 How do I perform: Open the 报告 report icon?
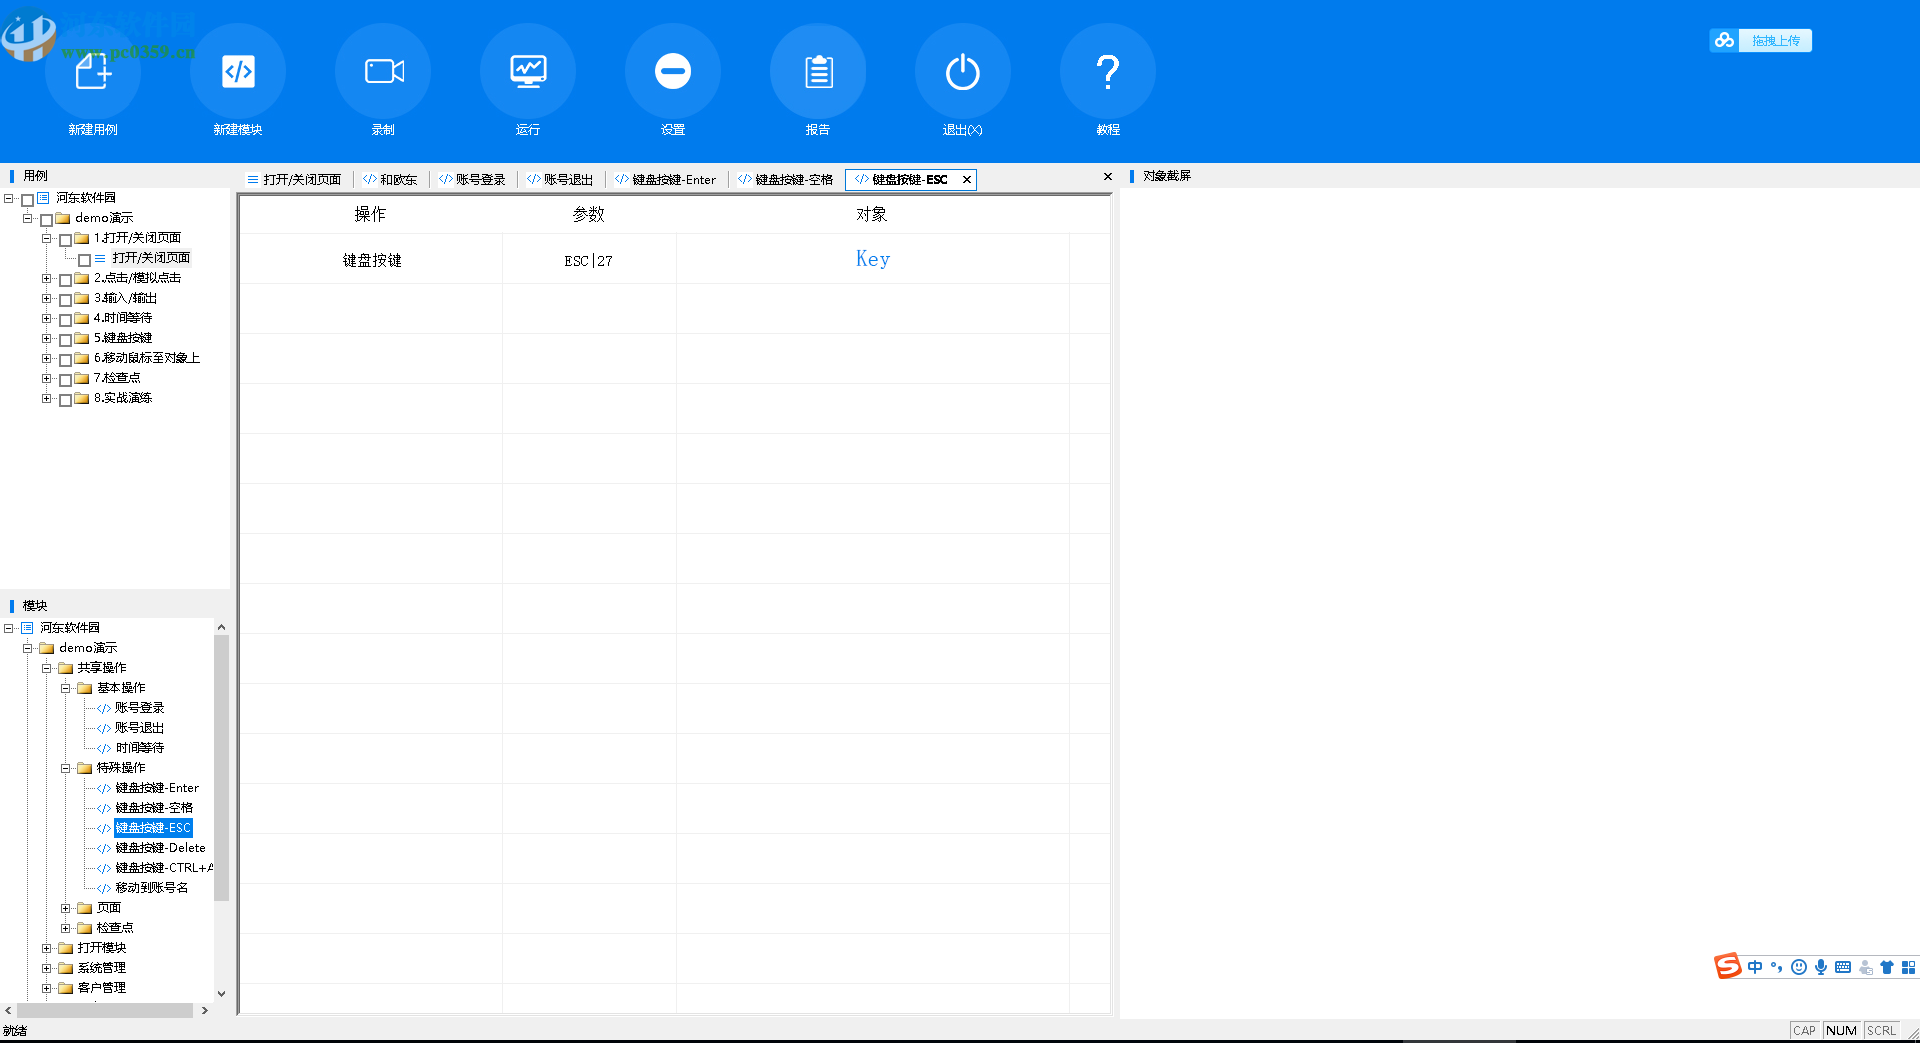[x=818, y=71]
